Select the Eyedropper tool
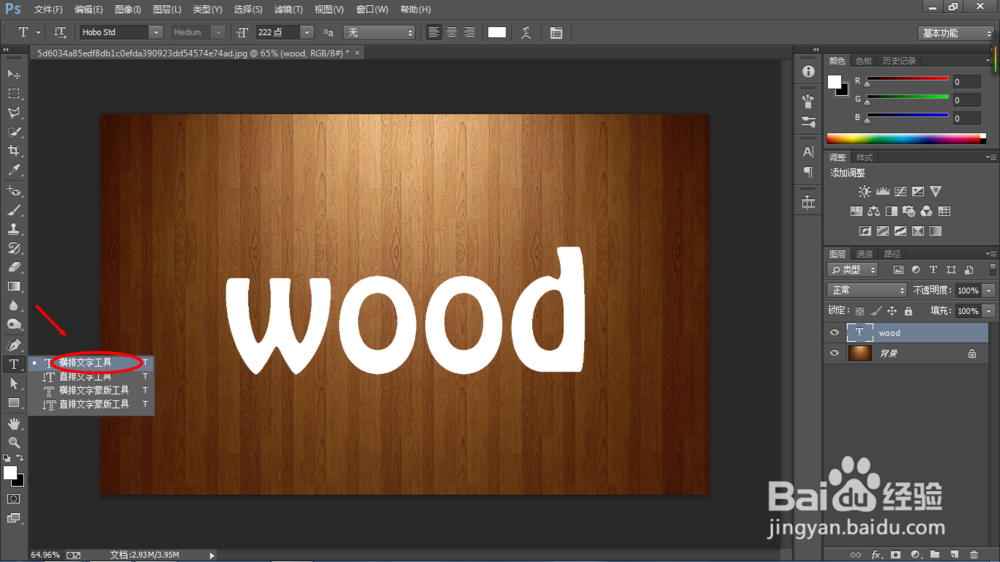Viewport: 1000px width, 562px height. (x=13, y=170)
